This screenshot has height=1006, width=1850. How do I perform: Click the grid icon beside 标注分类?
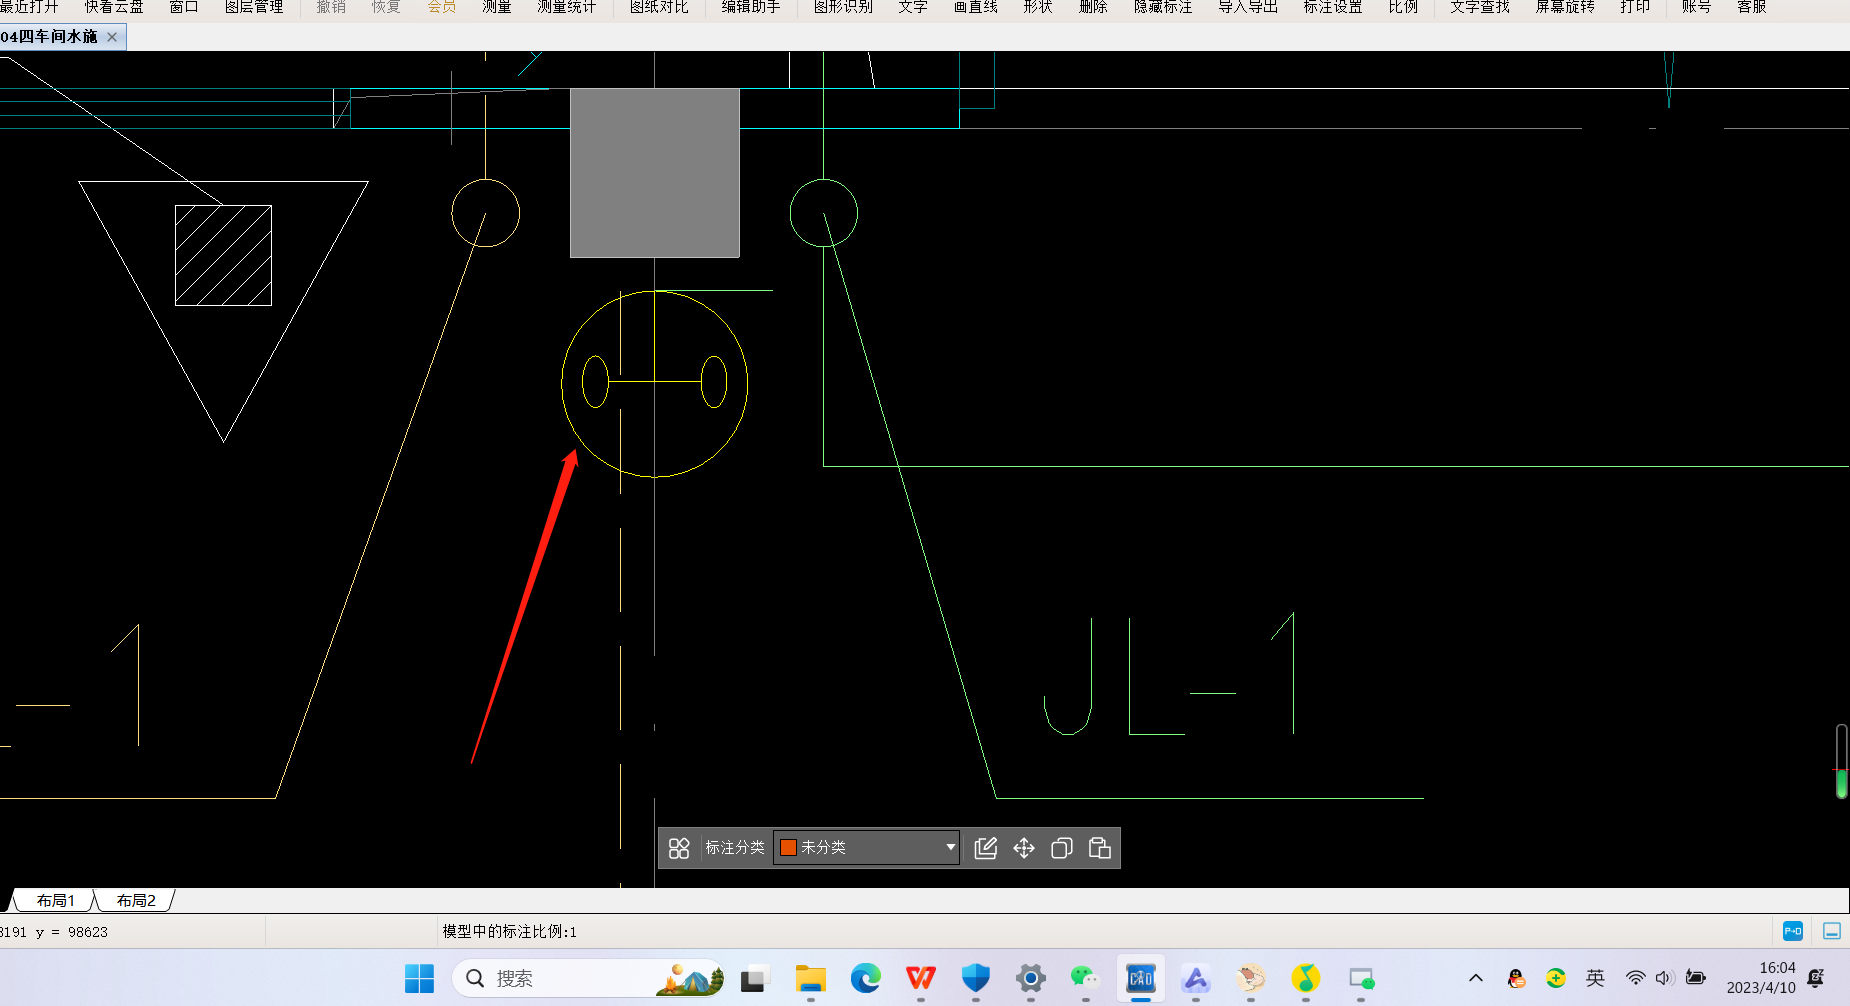[679, 848]
